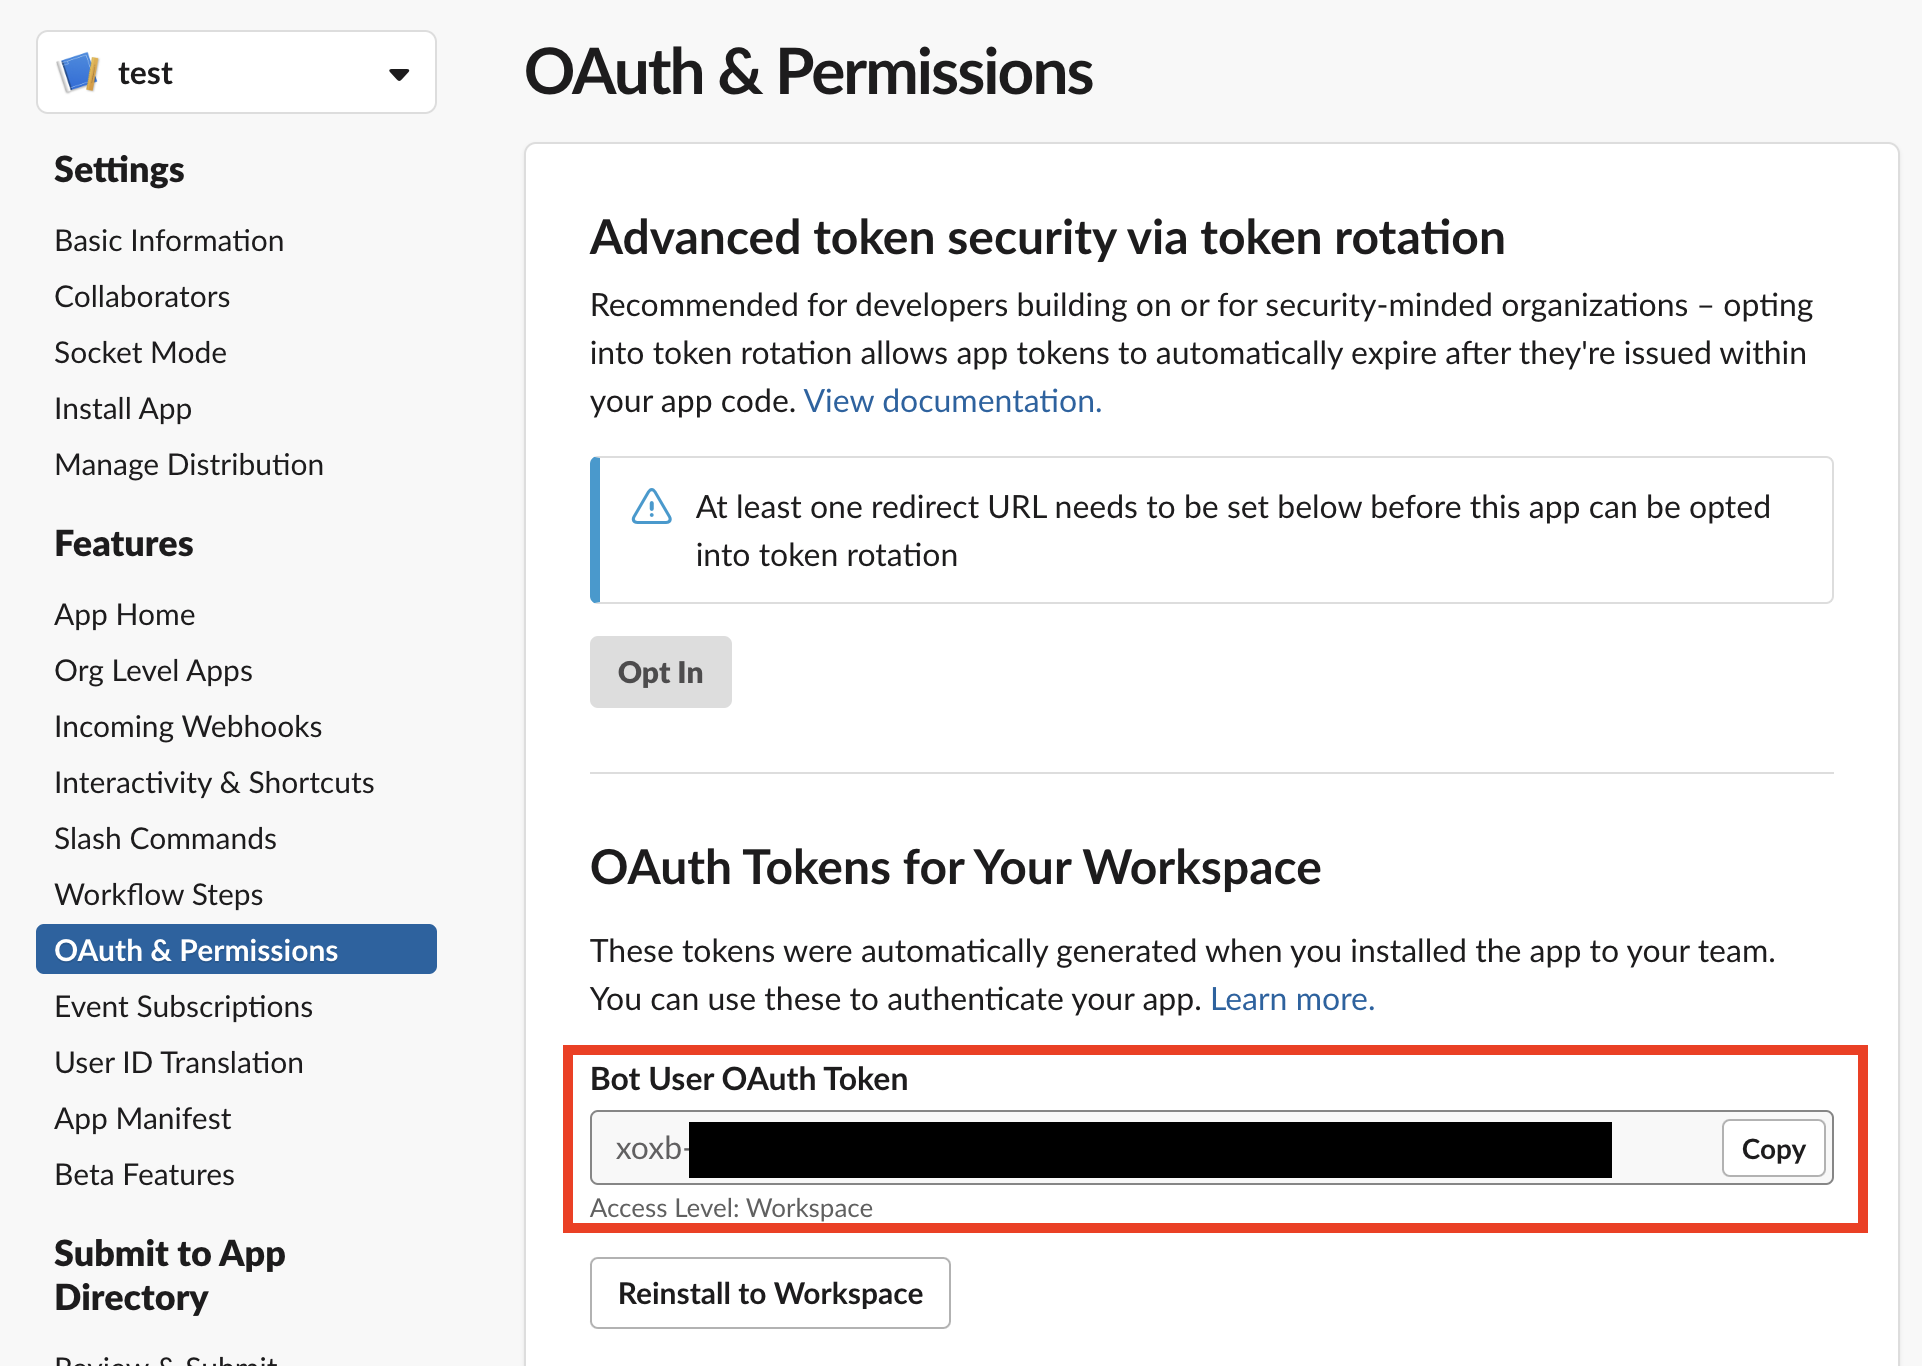Click Reinstall to Workspace
Screen dimensions: 1922x1366
[770, 1293]
